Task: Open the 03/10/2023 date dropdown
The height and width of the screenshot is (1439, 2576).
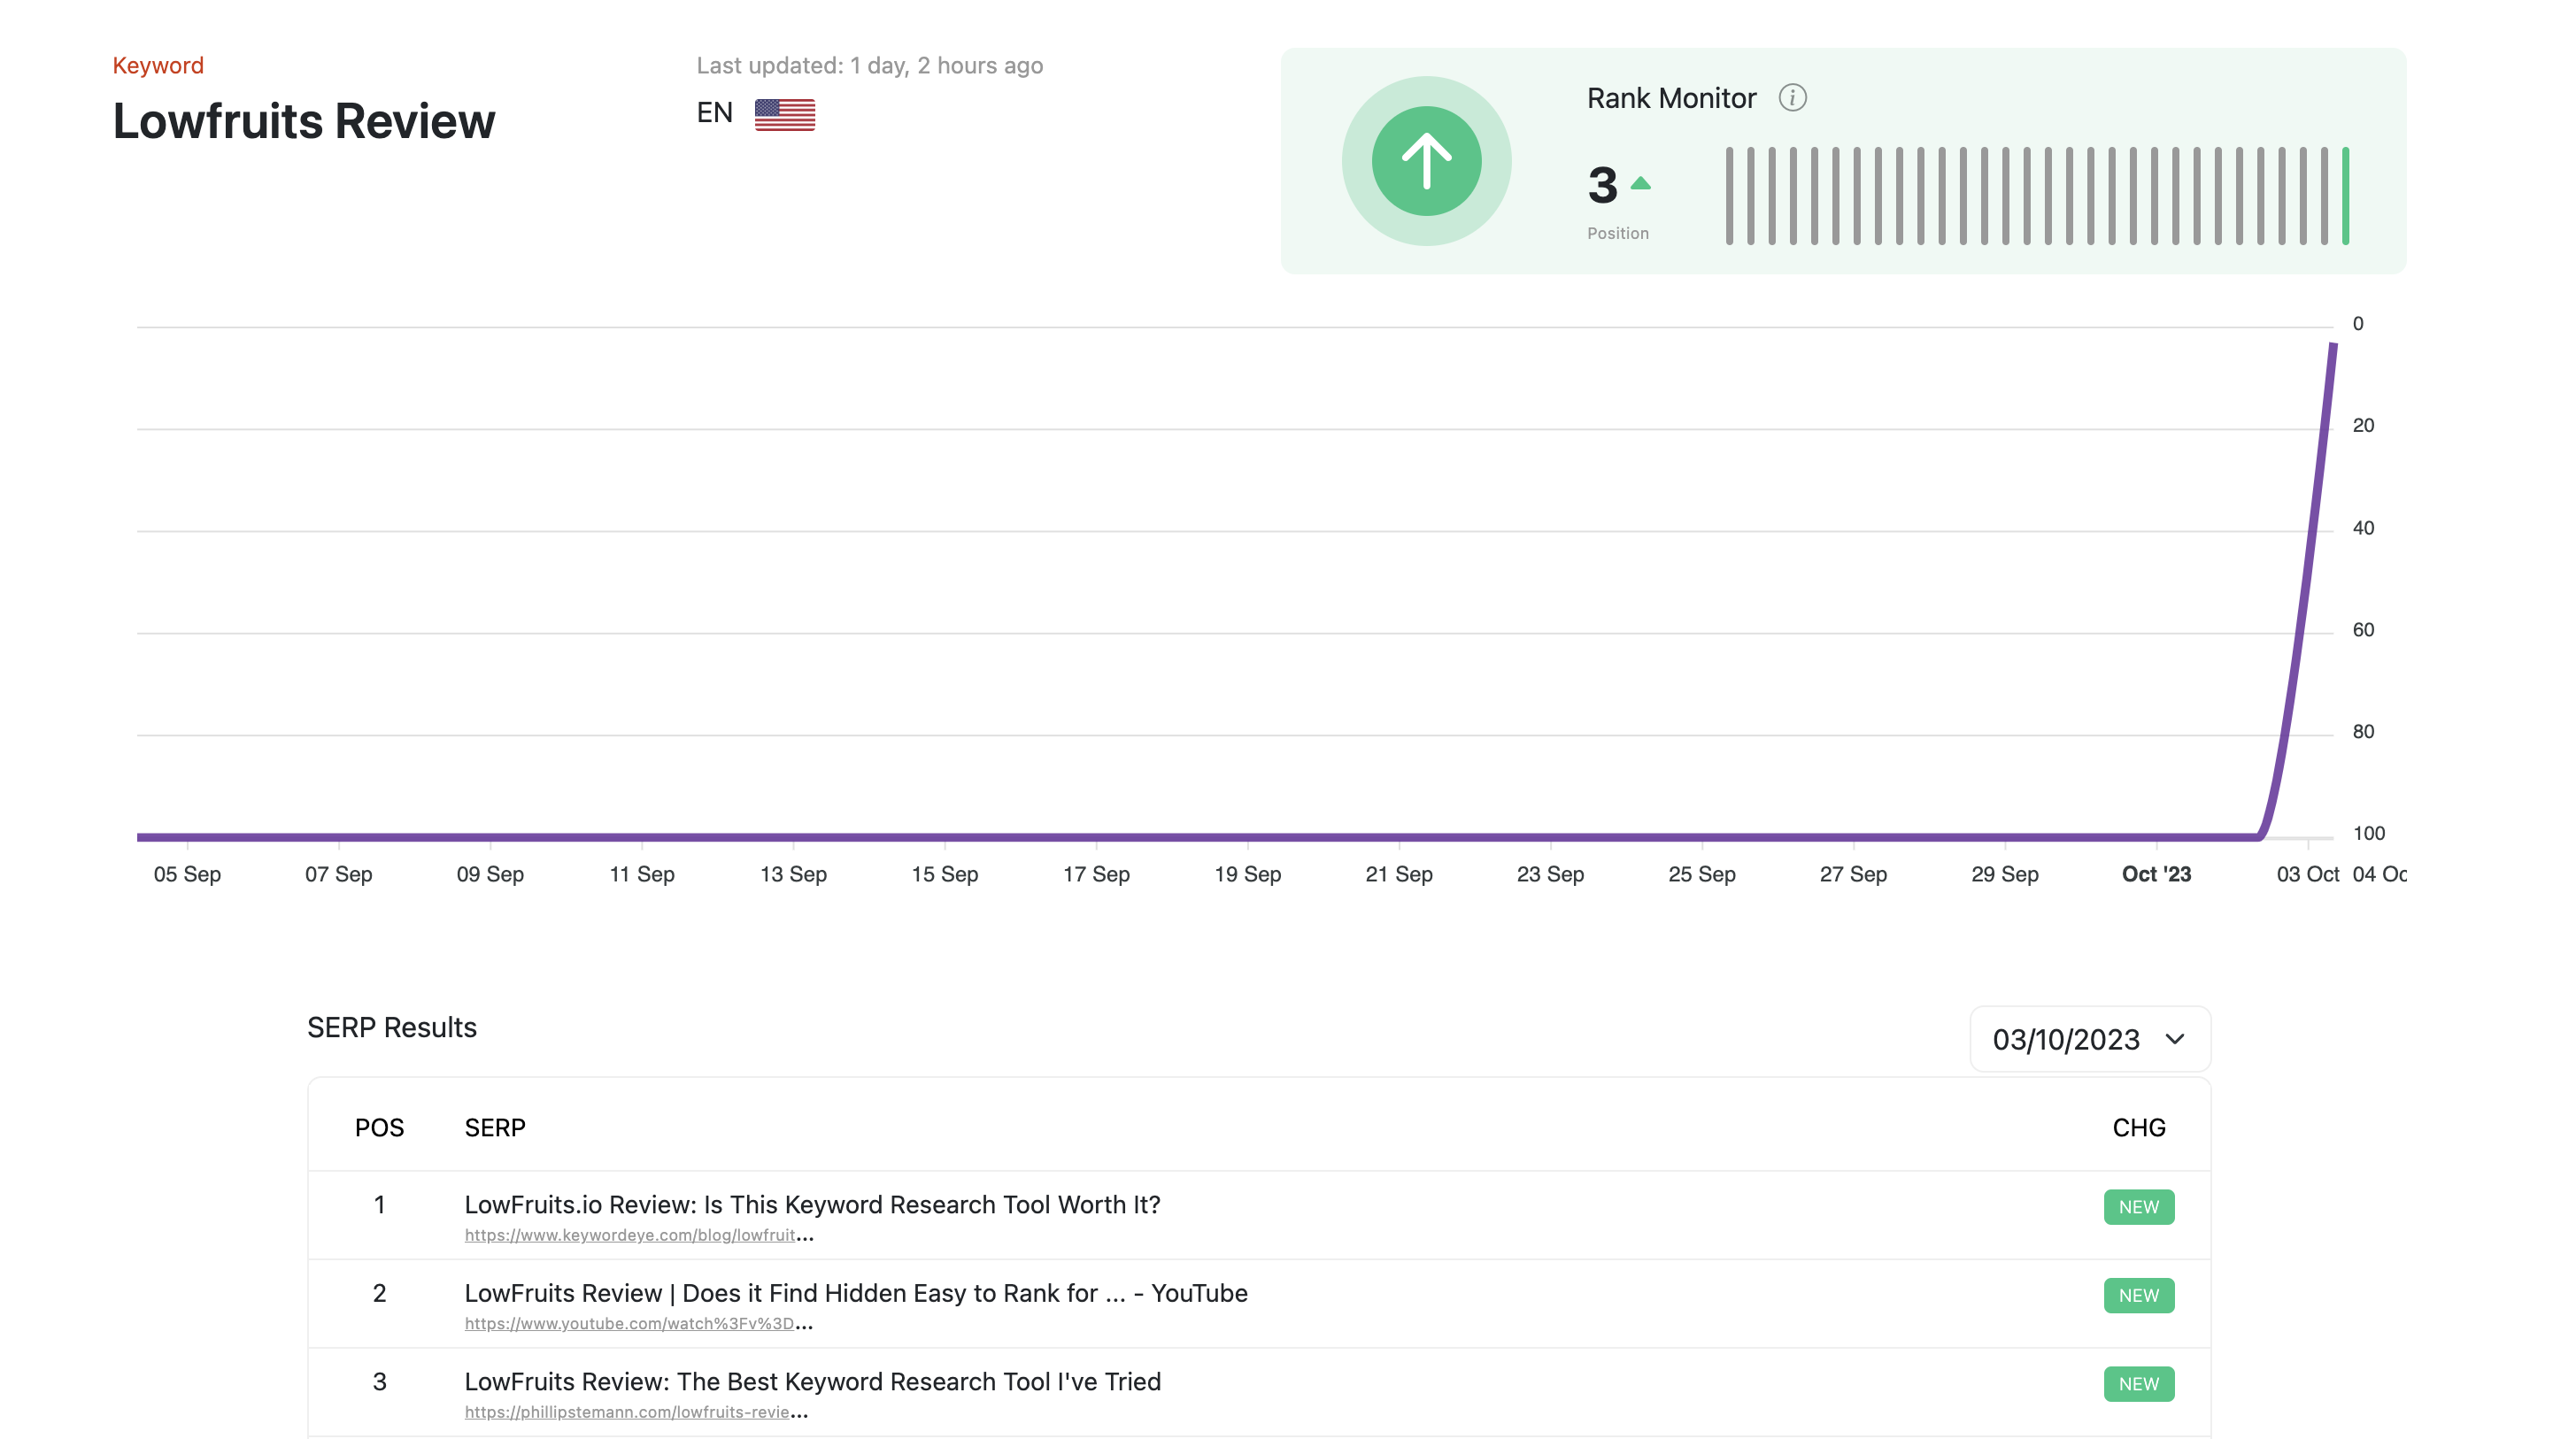Action: [2090, 1039]
